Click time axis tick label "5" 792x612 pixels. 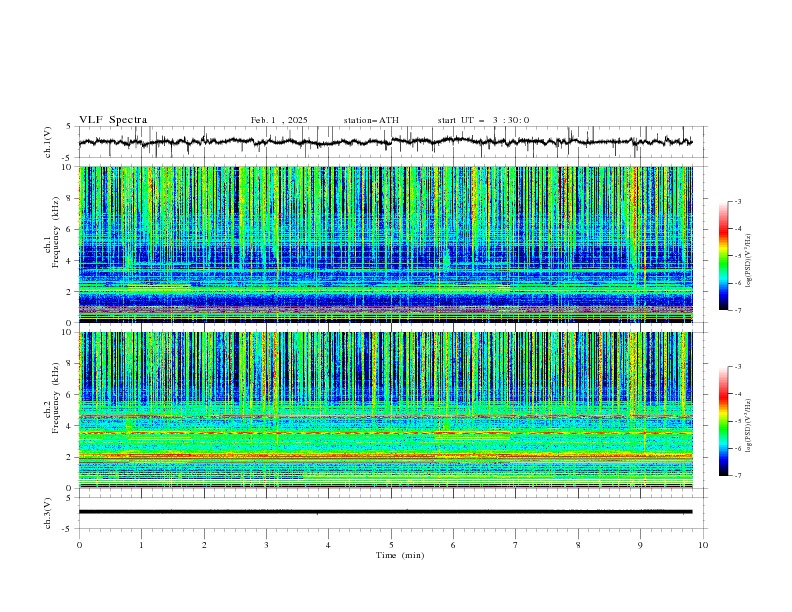pyautogui.click(x=391, y=545)
